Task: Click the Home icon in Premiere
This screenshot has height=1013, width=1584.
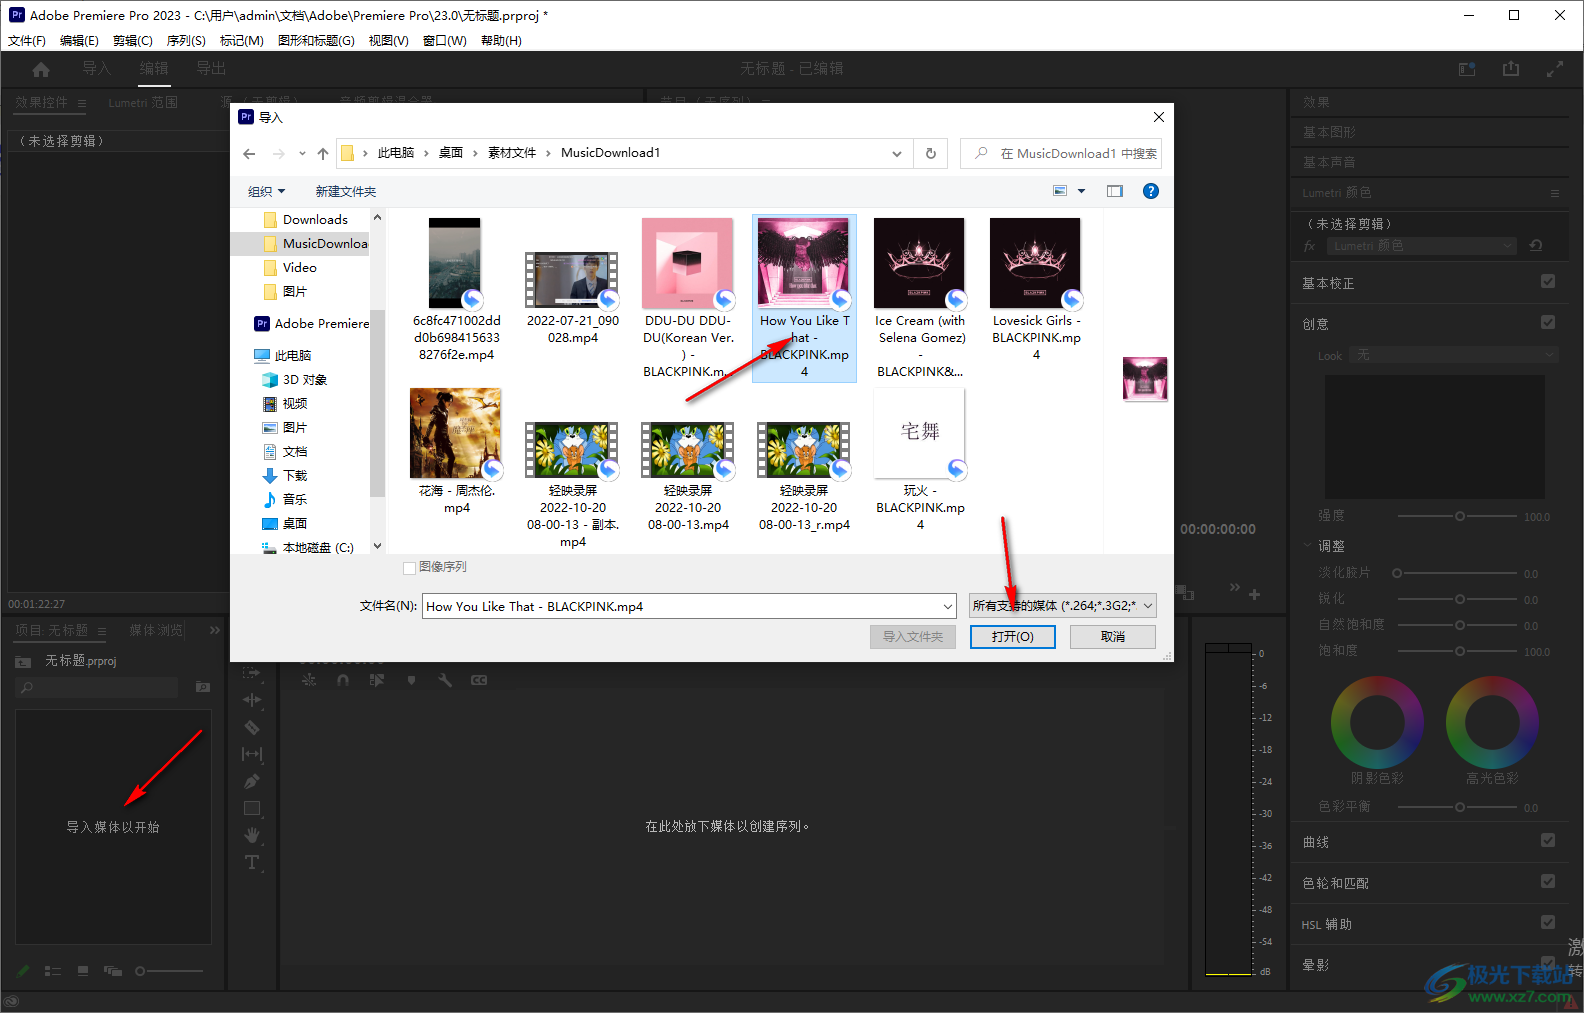Action: pyautogui.click(x=41, y=69)
